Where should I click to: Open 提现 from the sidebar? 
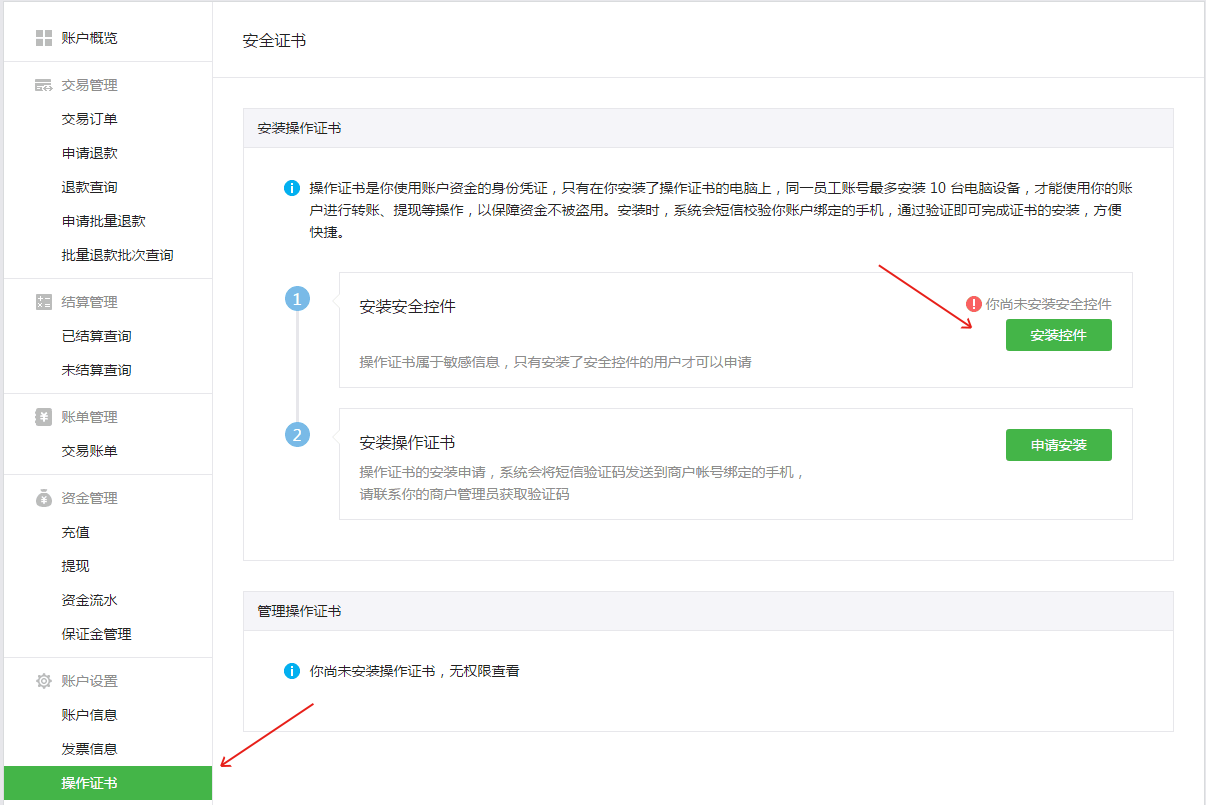coord(77,565)
